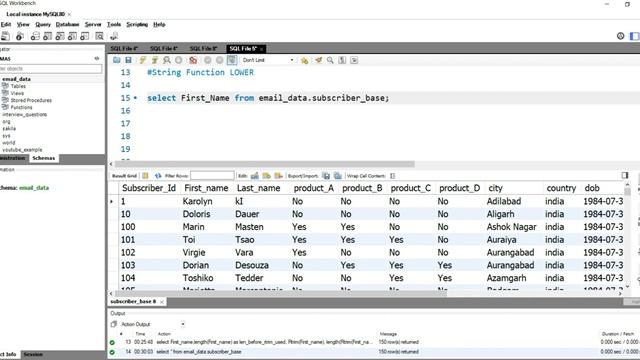Image resolution: width=640 pixels, height=360 pixels.
Task: Toggle word wrapping in the editor
Action: [354, 60]
